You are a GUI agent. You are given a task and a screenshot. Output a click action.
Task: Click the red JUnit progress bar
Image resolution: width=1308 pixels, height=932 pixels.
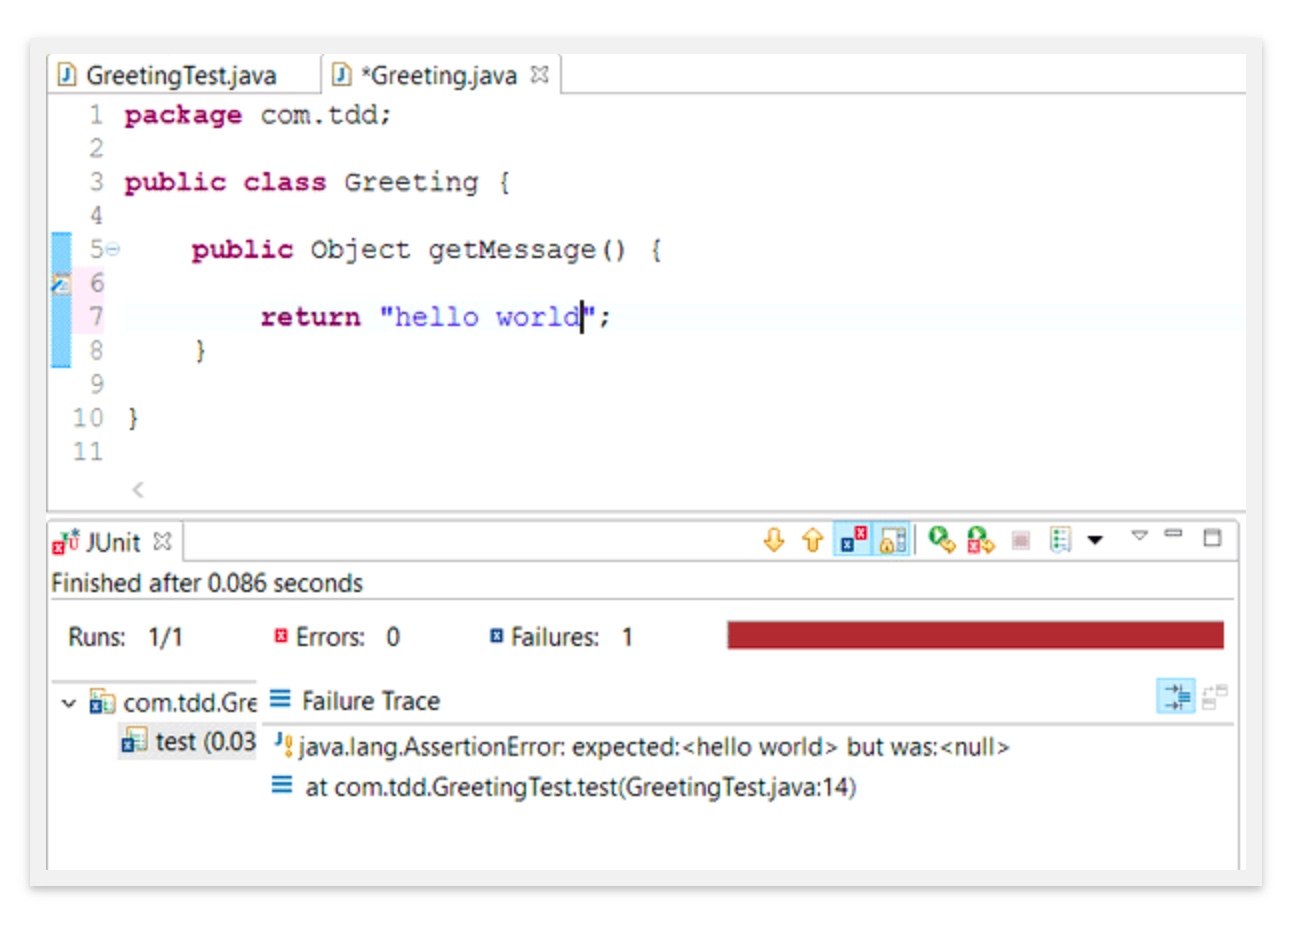[975, 636]
